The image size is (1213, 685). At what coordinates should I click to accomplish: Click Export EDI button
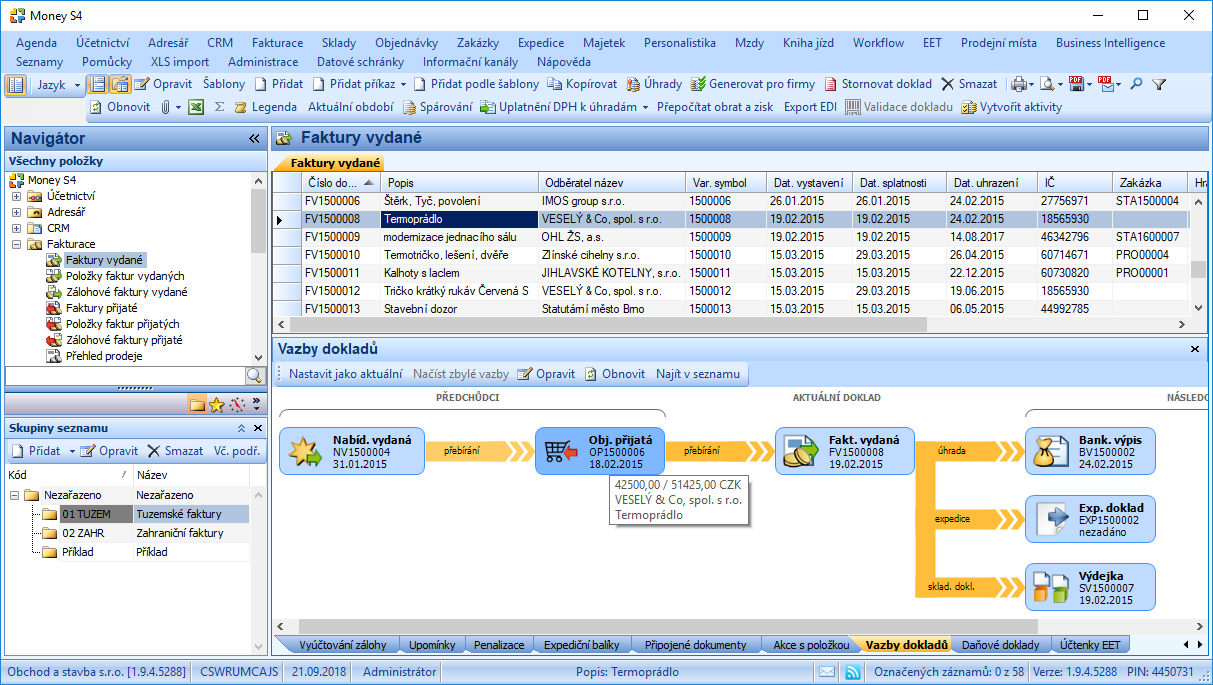810,107
